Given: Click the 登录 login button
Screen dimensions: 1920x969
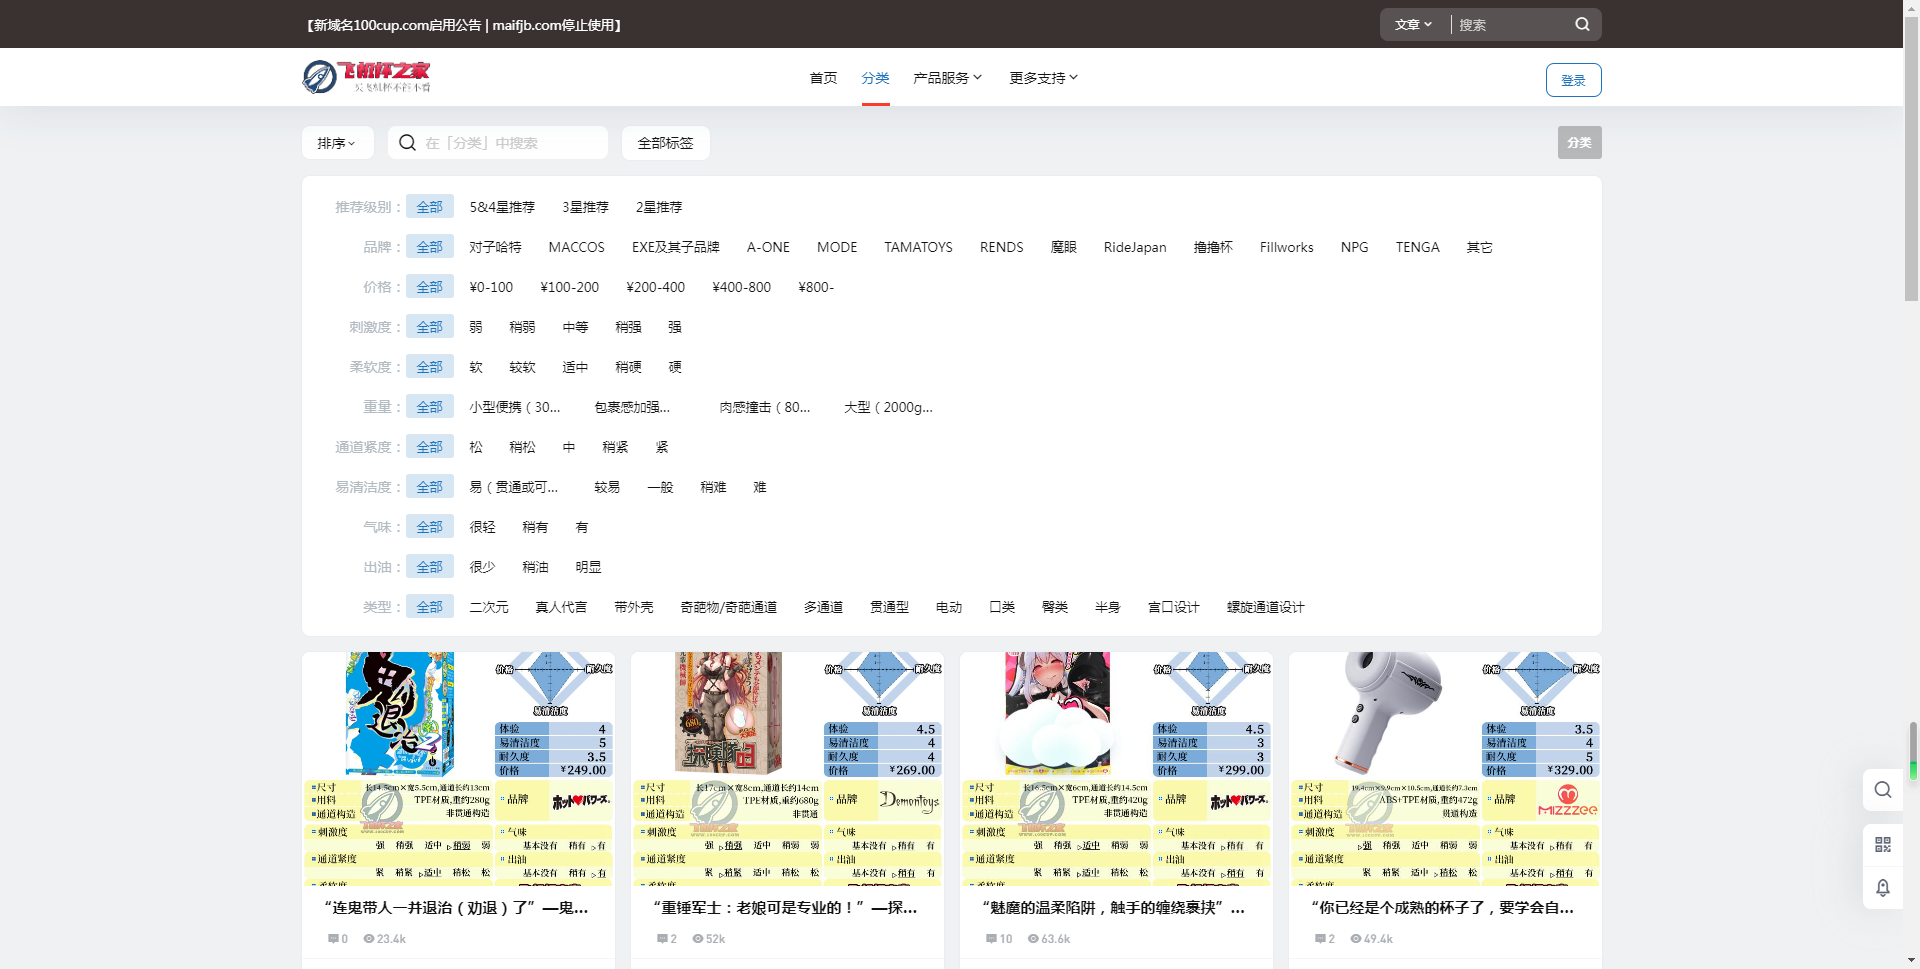Looking at the screenshot, I should coord(1573,80).
